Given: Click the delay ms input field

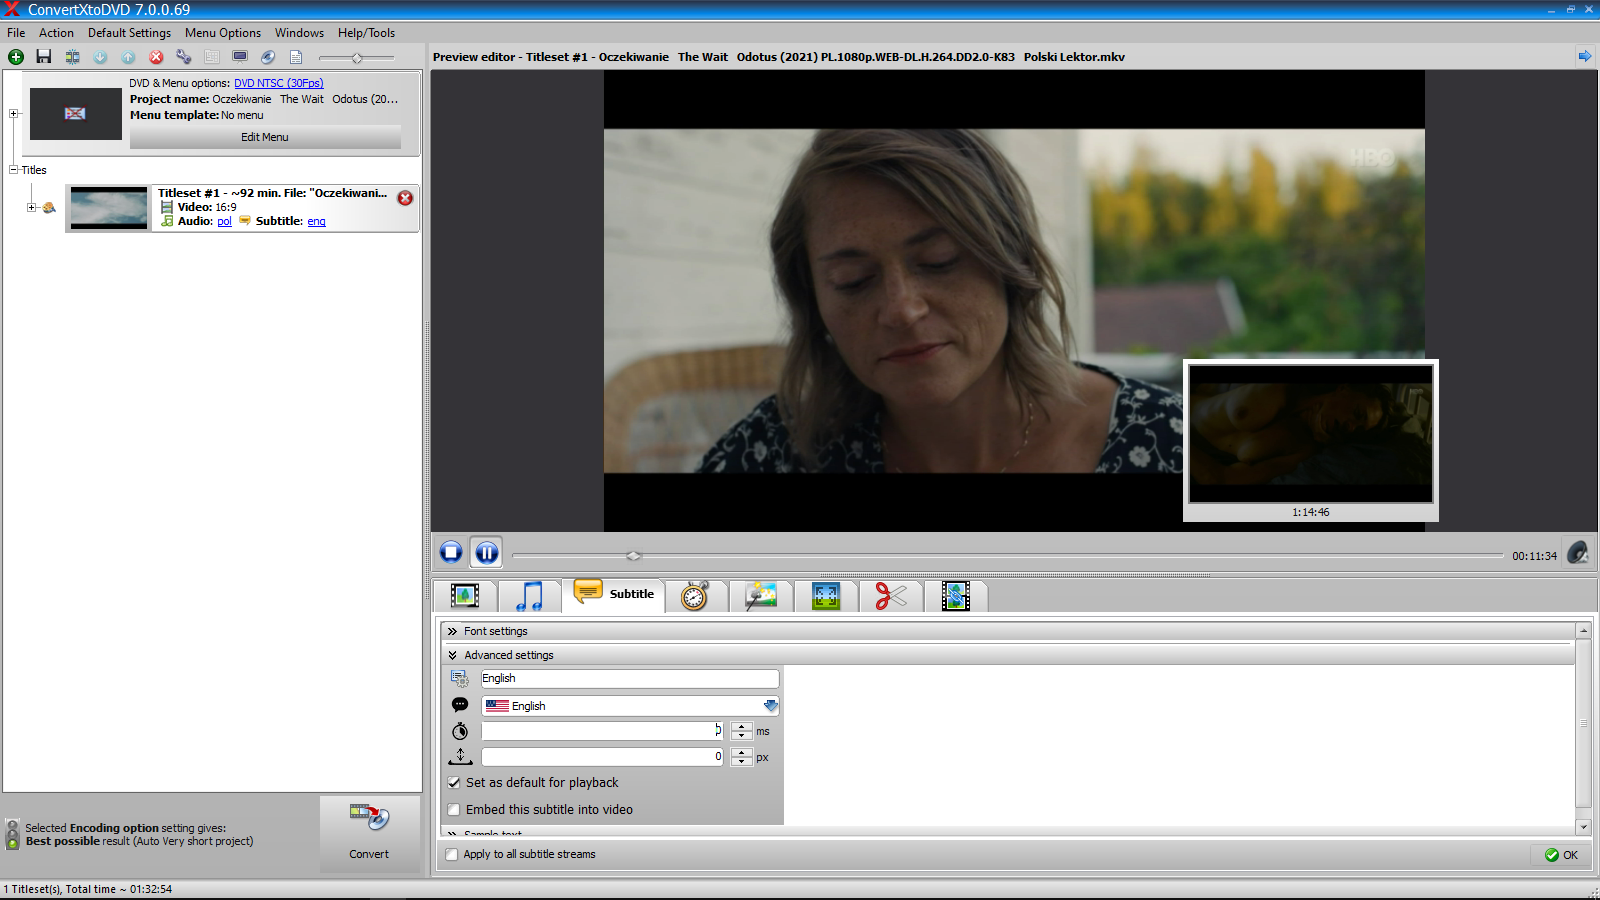Looking at the screenshot, I should 602,731.
